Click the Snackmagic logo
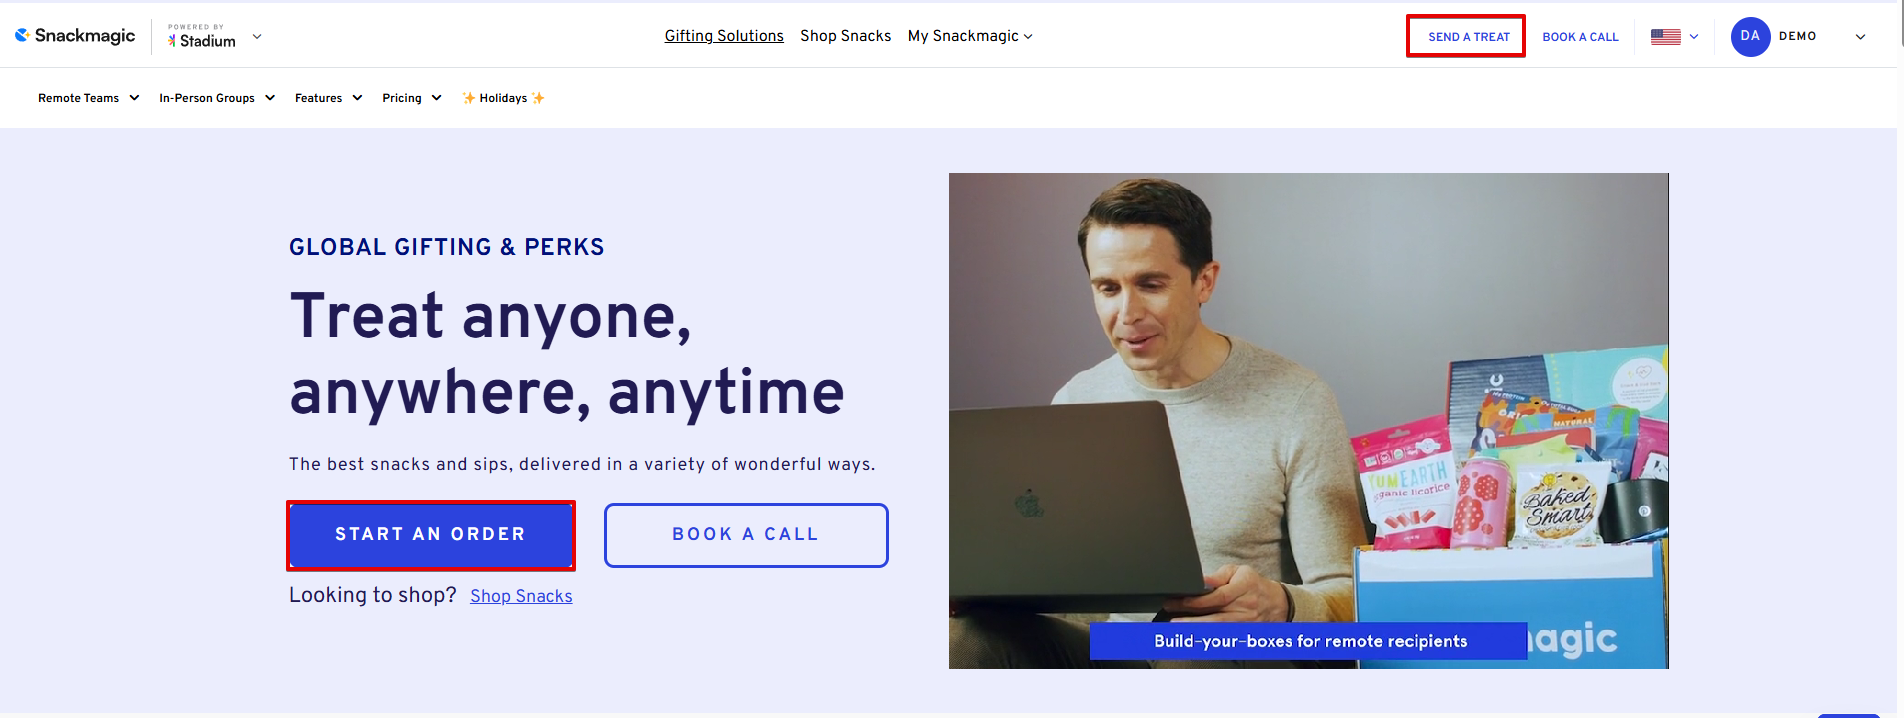The height and width of the screenshot is (718, 1904). point(75,36)
